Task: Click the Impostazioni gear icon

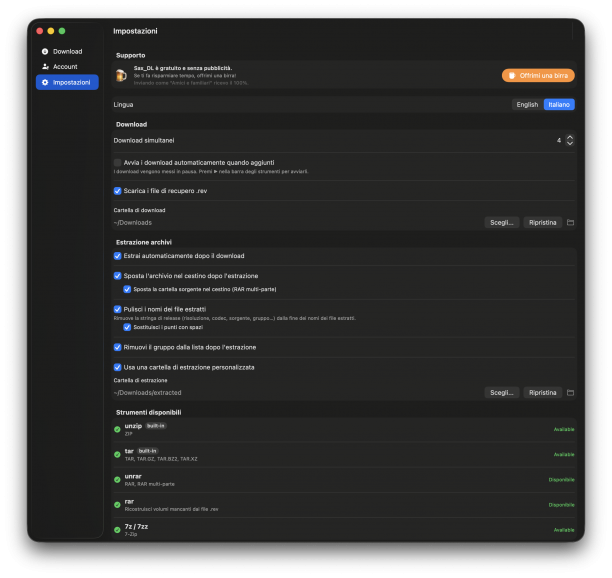Action: tap(45, 82)
